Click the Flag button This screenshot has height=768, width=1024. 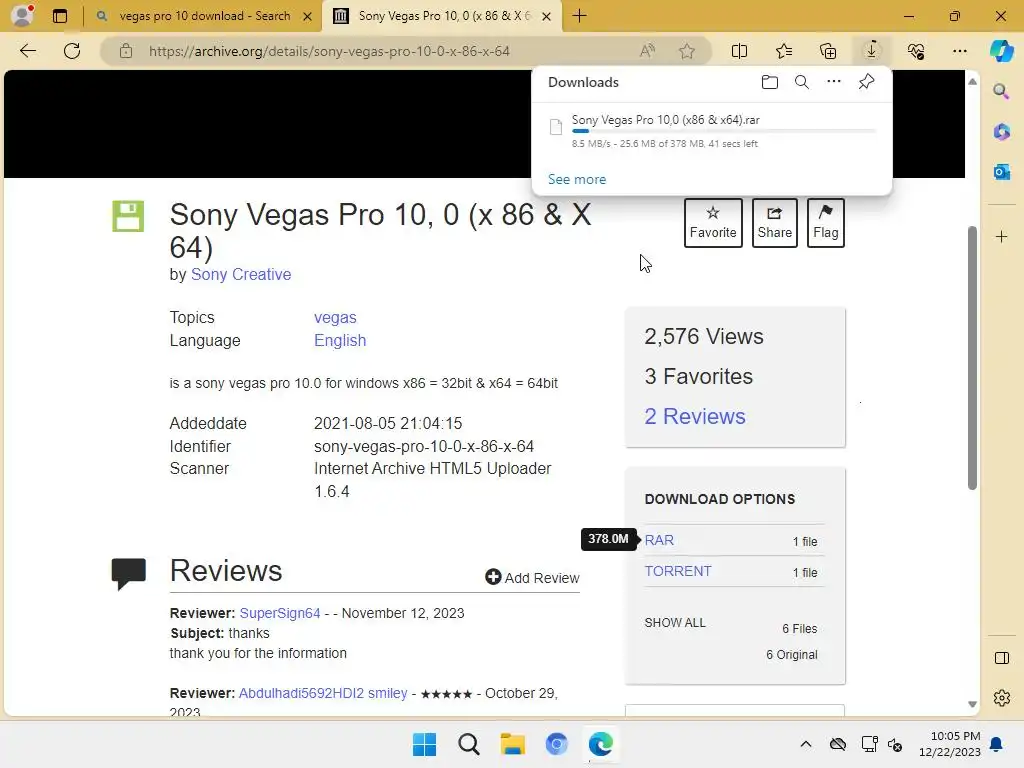(x=825, y=223)
